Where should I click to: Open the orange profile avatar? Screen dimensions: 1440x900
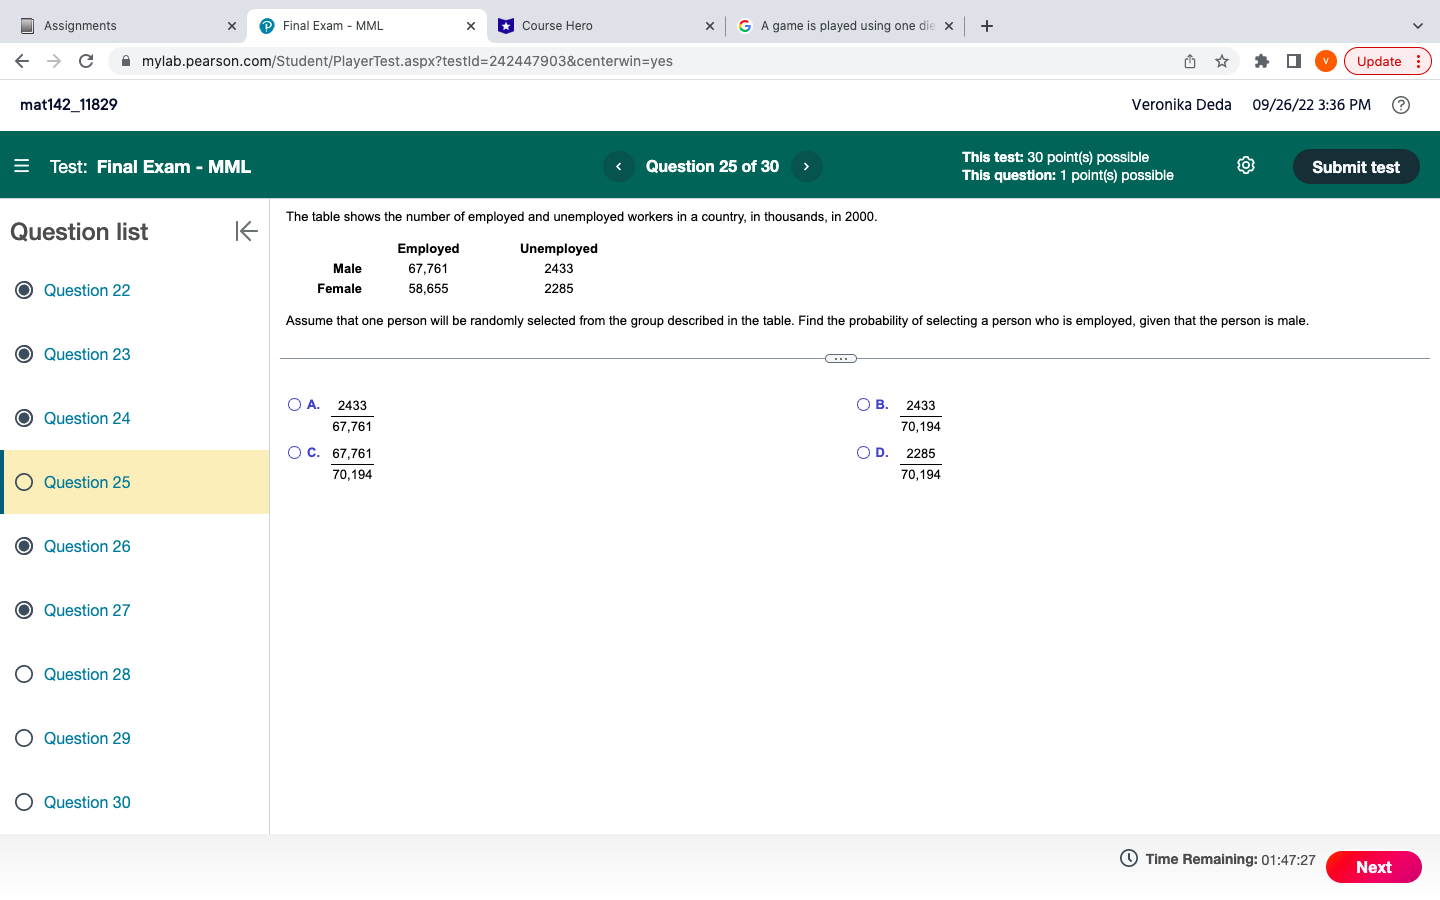(1326, 61)
